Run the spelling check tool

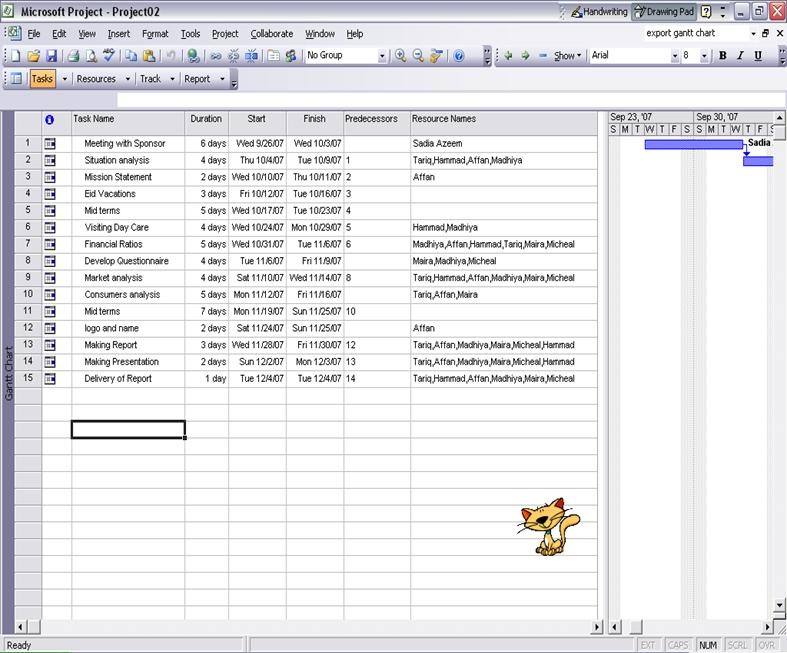point(108,56)
